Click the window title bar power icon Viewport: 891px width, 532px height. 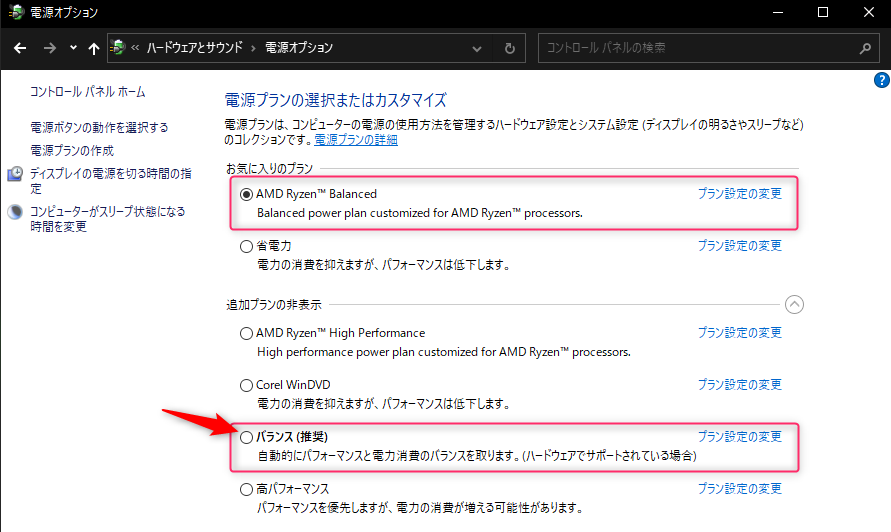click(x=16, y=12)
